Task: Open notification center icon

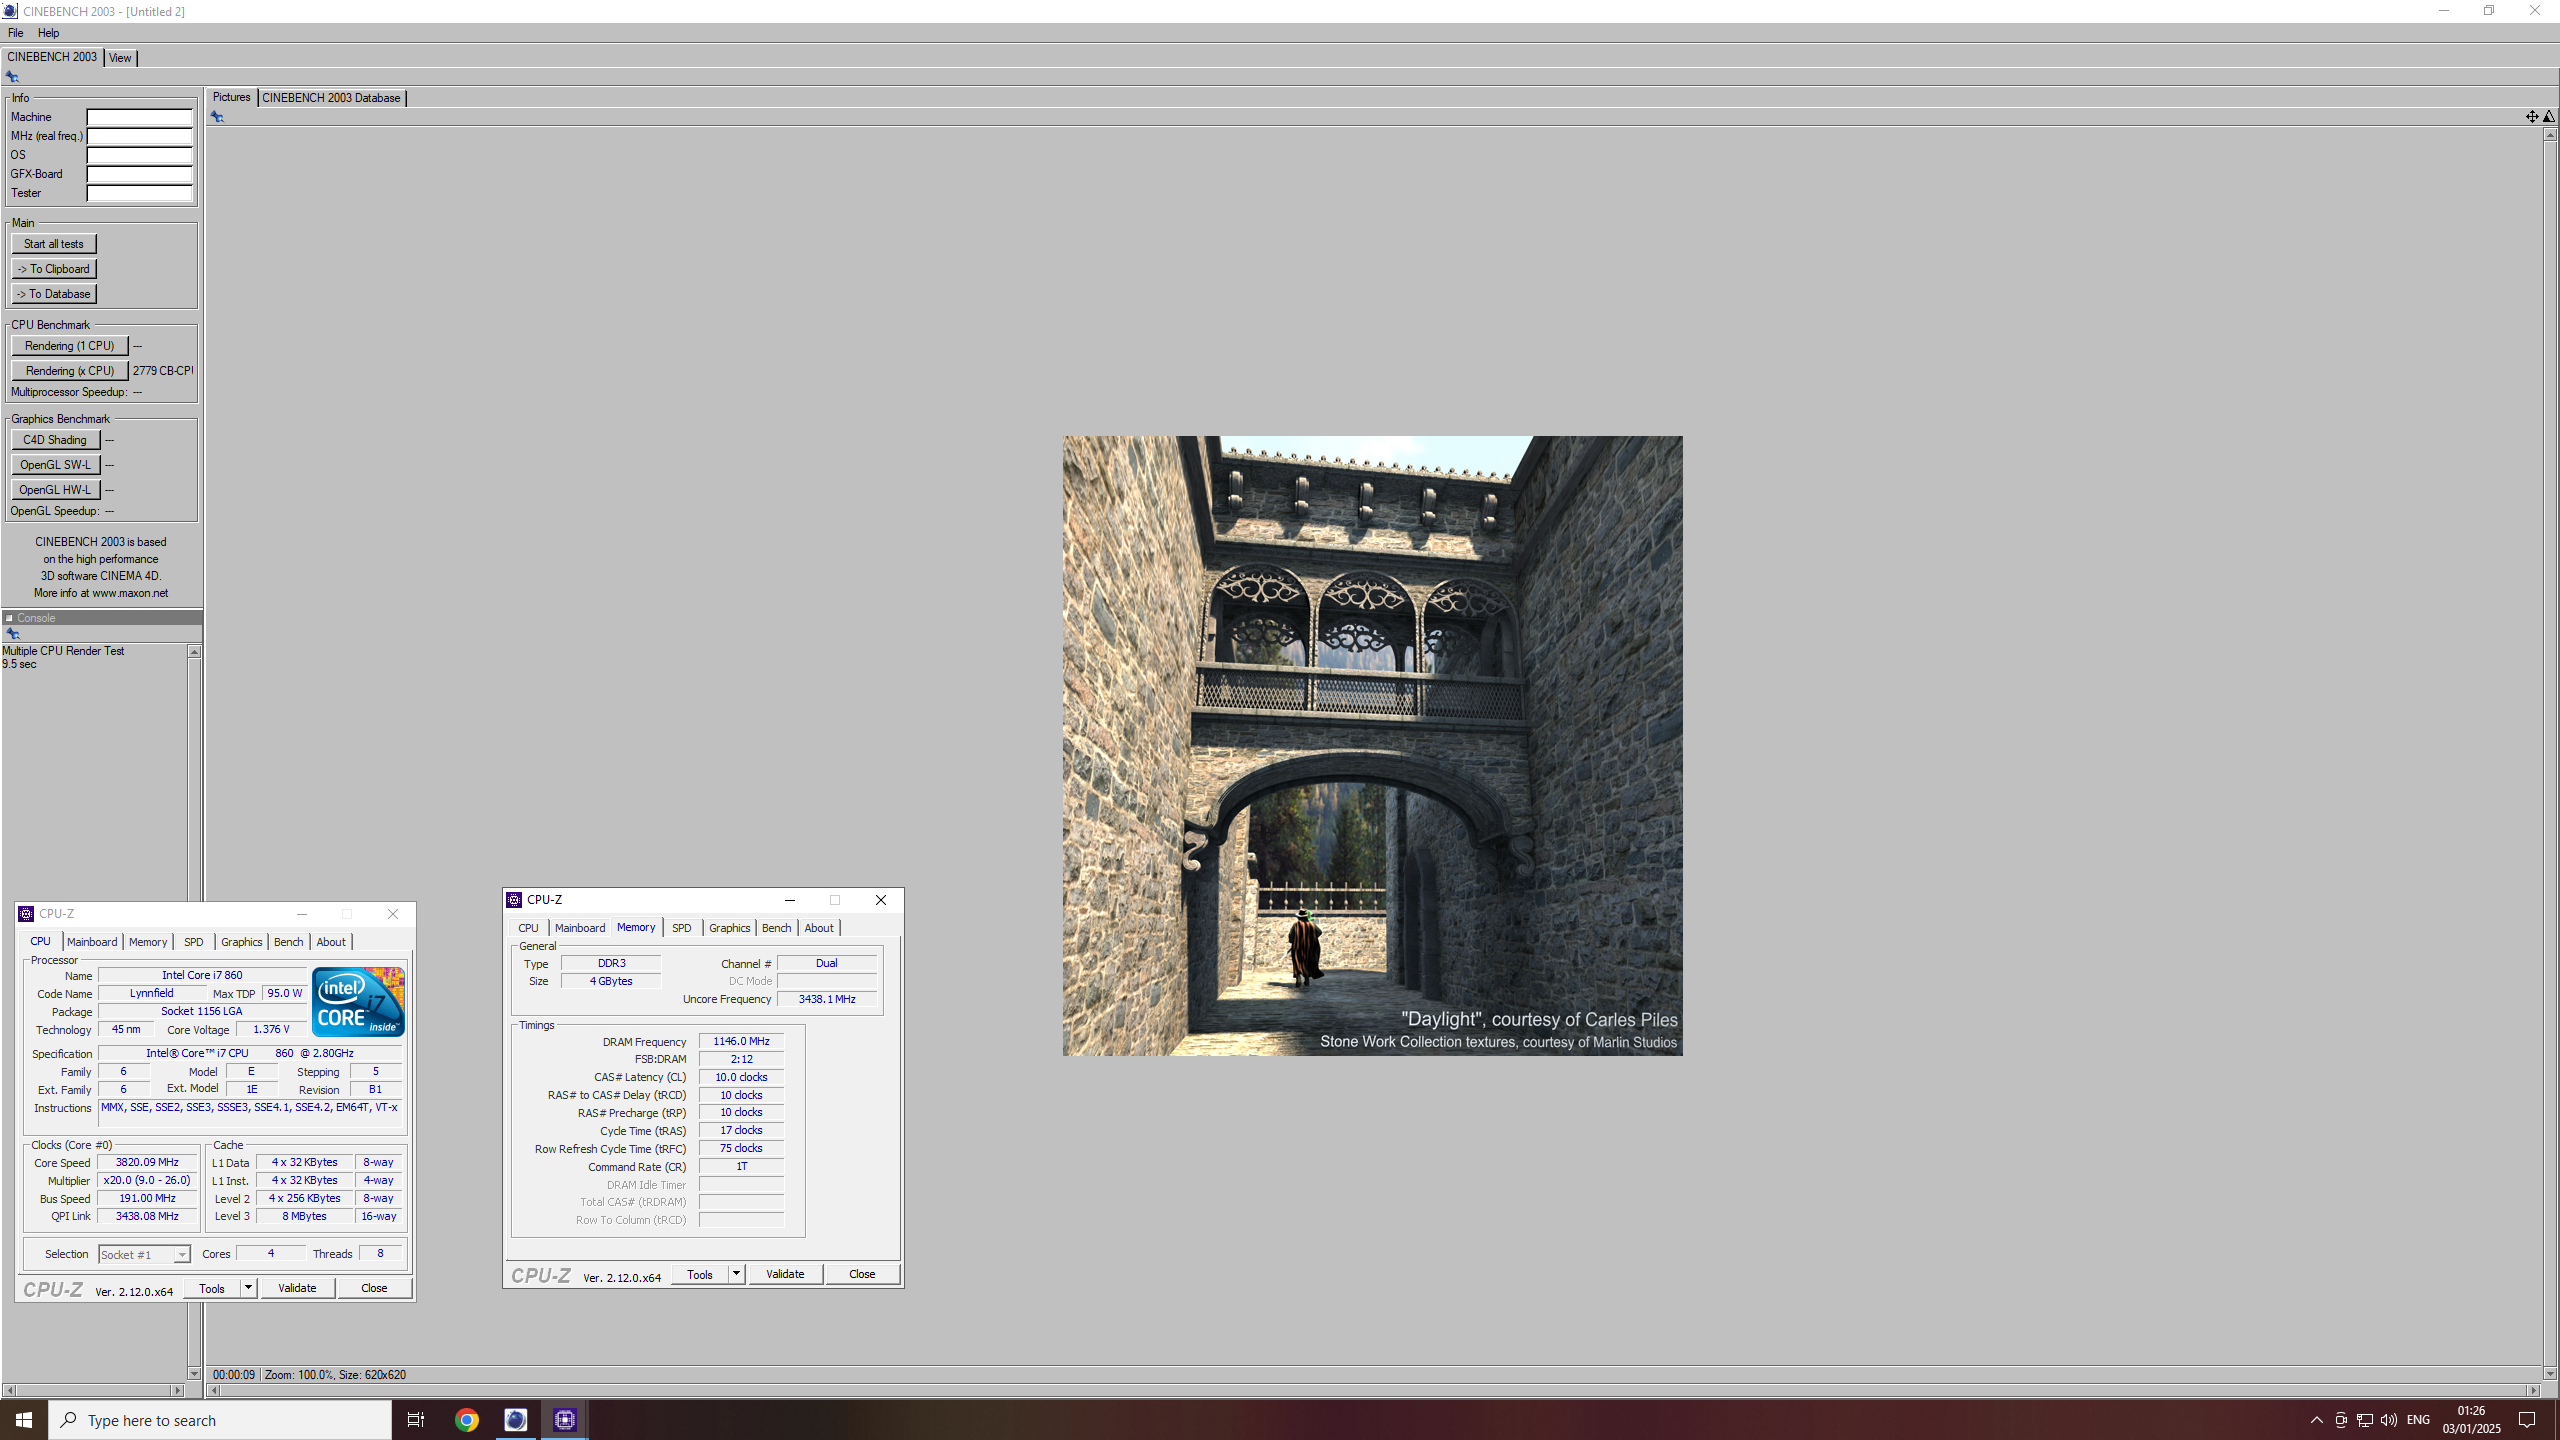Action: tap(2527, 1420)
